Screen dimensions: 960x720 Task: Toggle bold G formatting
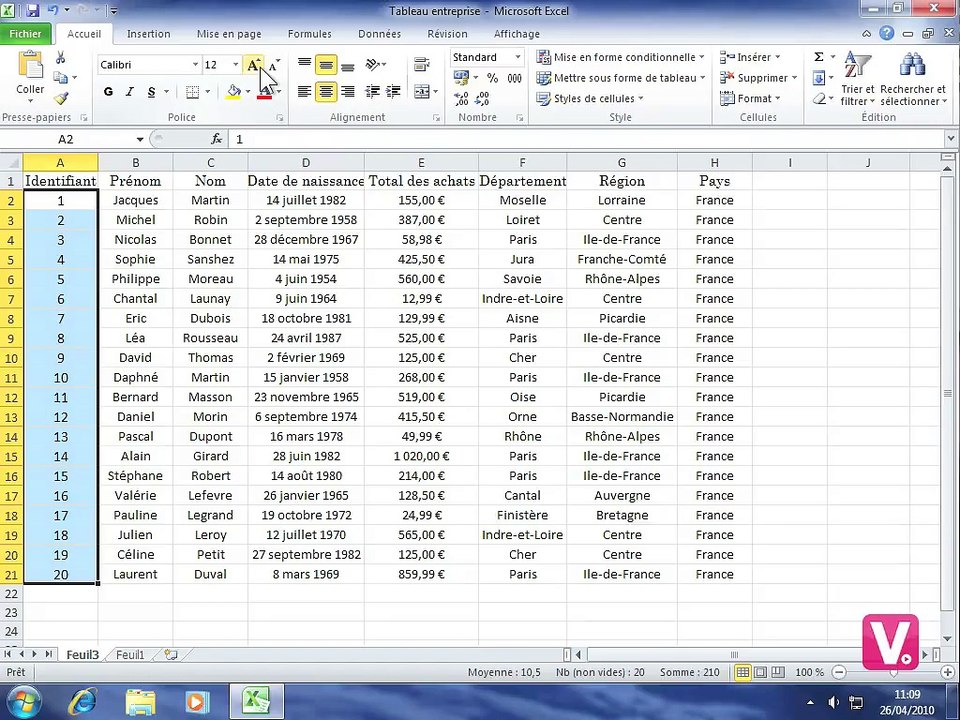[108, 92]
